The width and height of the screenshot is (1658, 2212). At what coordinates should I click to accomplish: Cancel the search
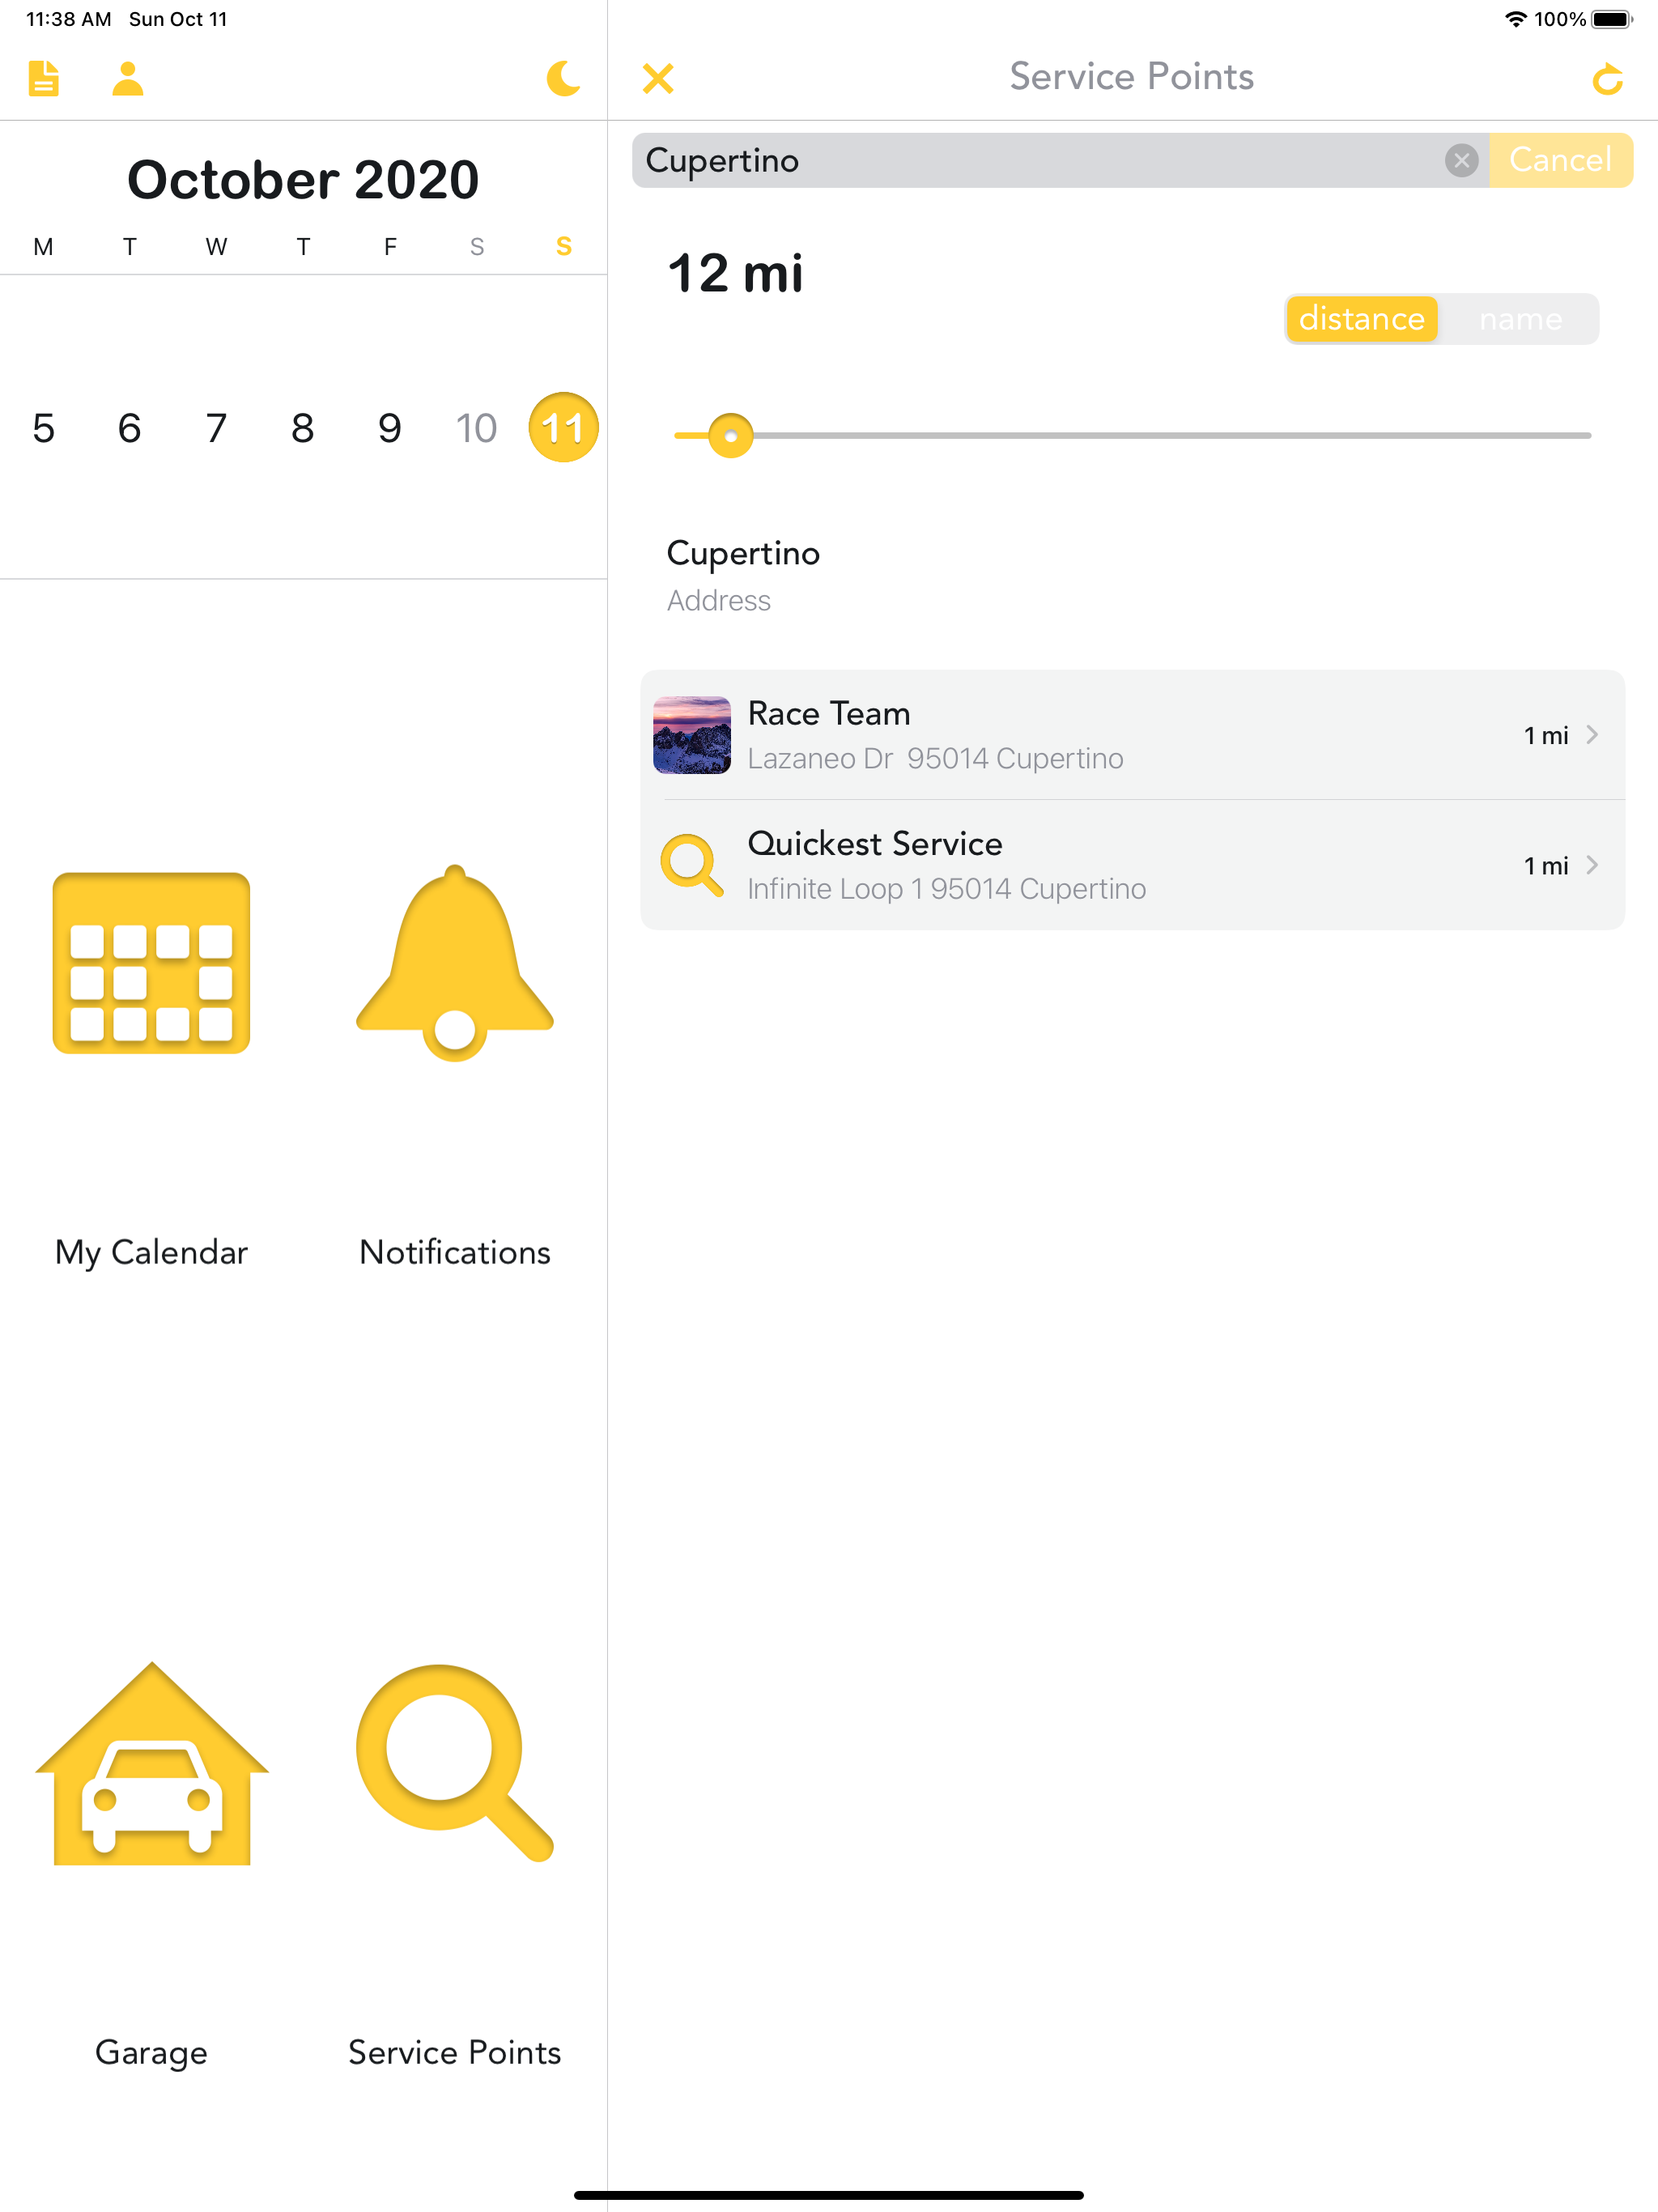pos(1560,160)
